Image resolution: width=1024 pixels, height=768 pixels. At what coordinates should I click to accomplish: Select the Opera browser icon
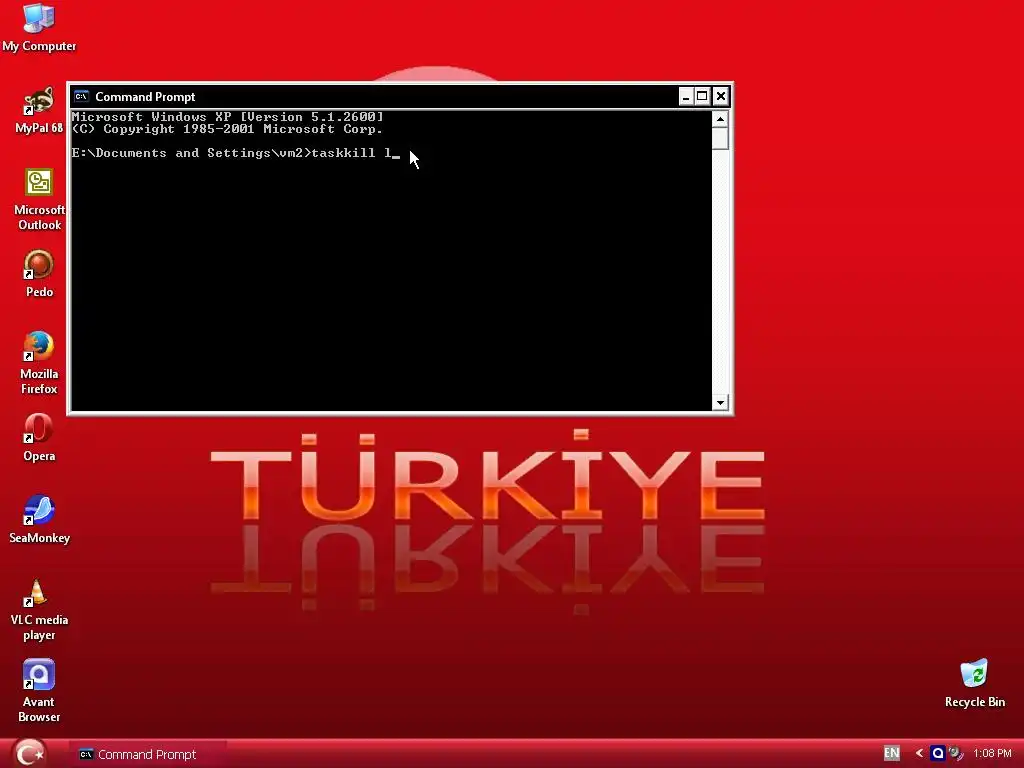coord(39,438)
